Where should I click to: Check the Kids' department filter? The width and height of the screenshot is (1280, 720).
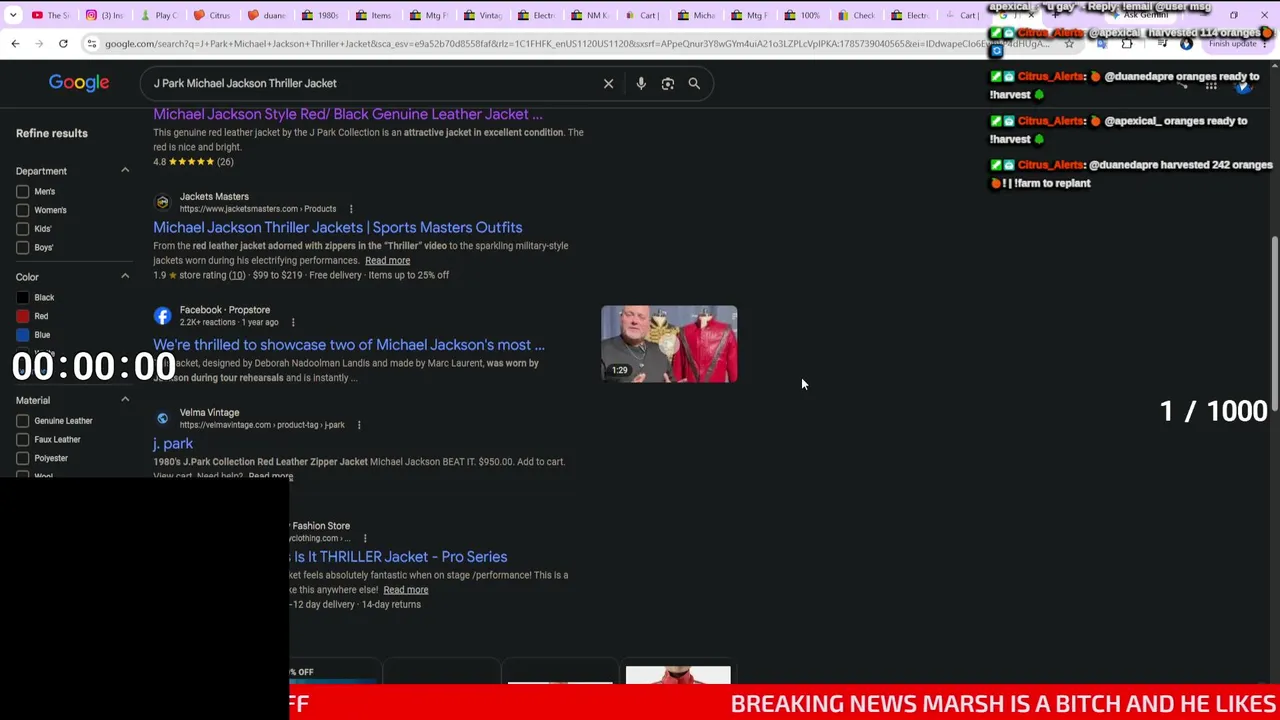pos(23,229)
